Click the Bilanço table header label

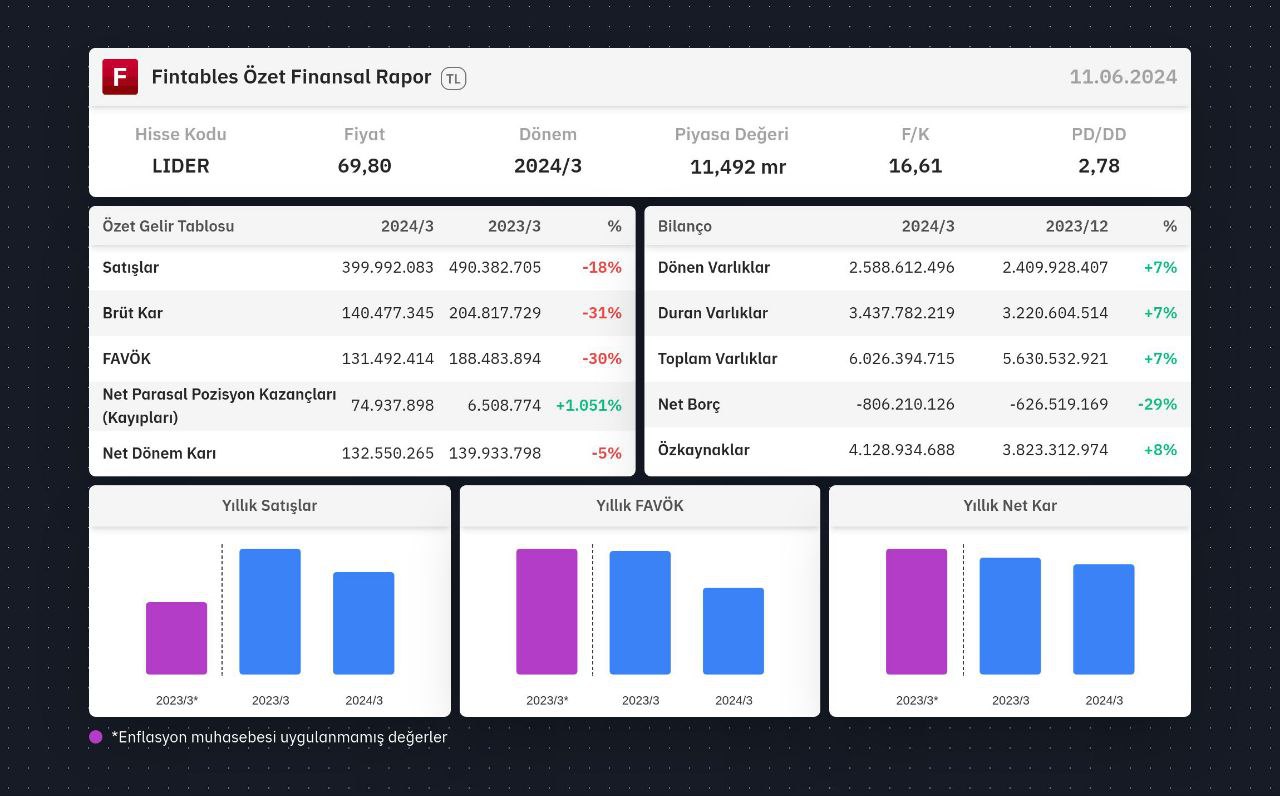pyautogui.click(x=685, y=226)
